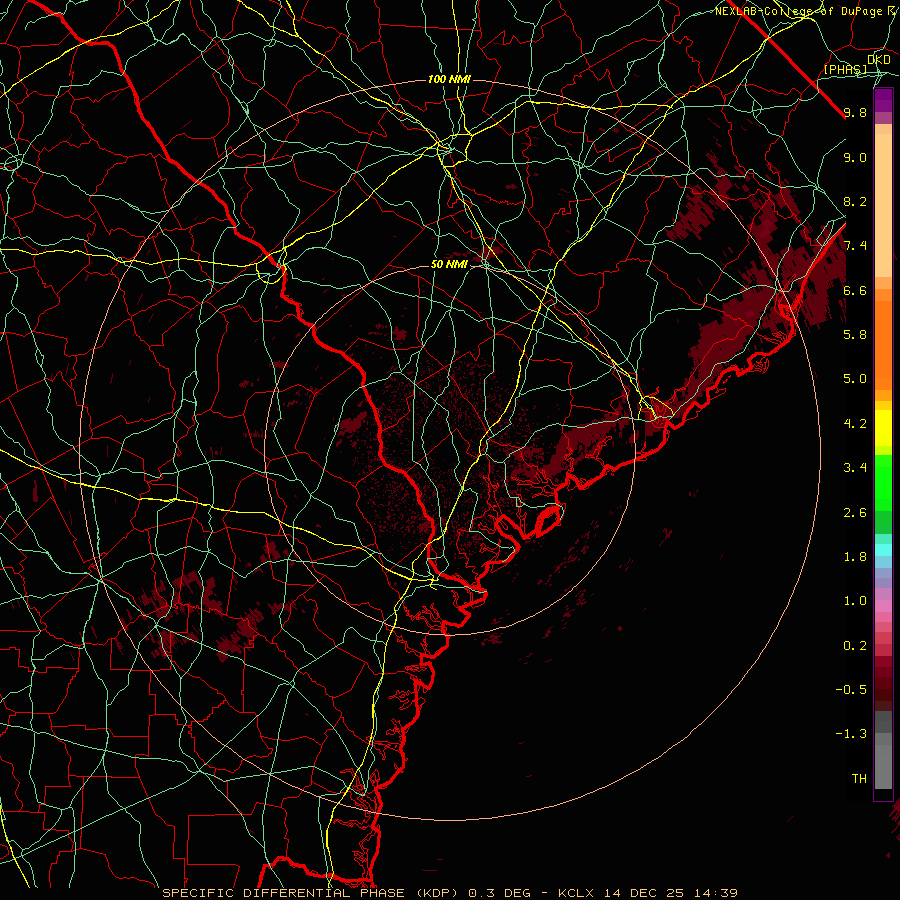
Task: Click the gray segment of the color bar
Action: pos(883,749)
